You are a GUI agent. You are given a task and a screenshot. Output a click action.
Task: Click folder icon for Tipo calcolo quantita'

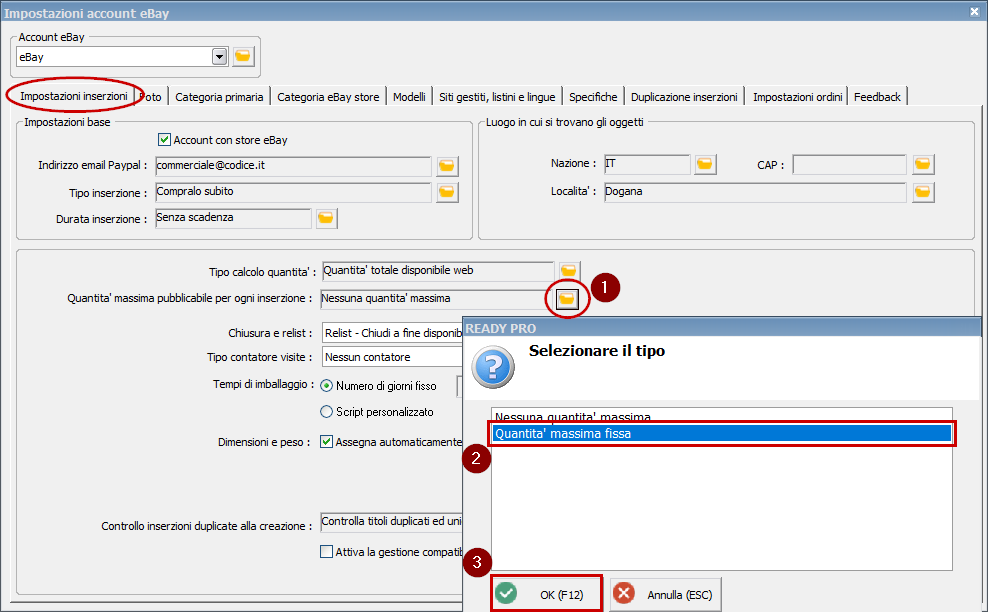[568, 271]
